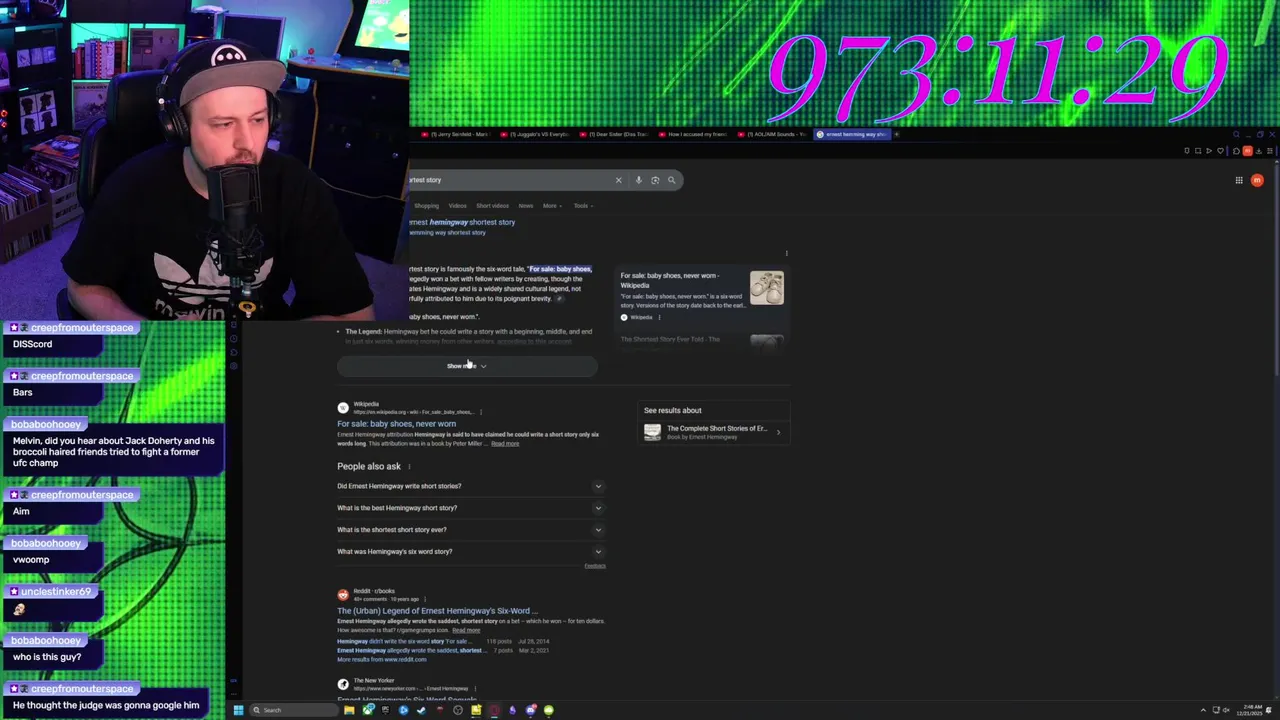Open the system tray overflow arrow

1203,710
